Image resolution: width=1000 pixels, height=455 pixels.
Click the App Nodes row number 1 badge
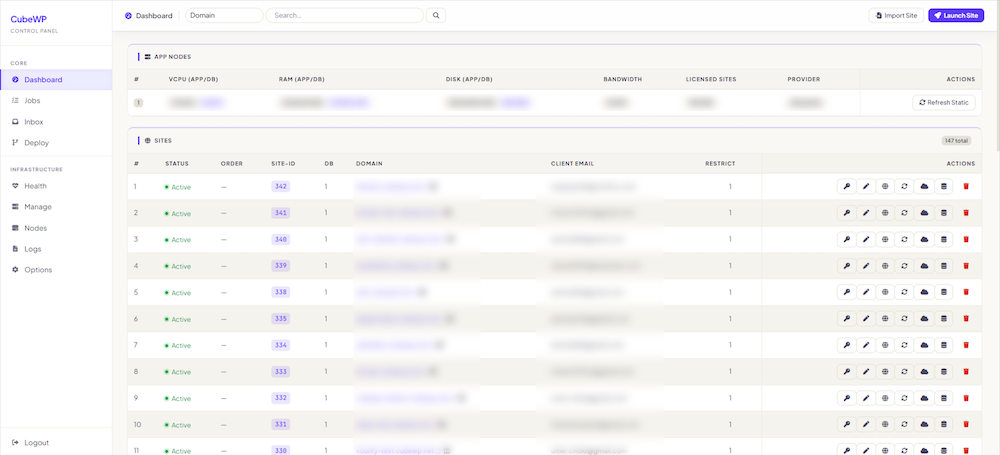coord(138,102)
